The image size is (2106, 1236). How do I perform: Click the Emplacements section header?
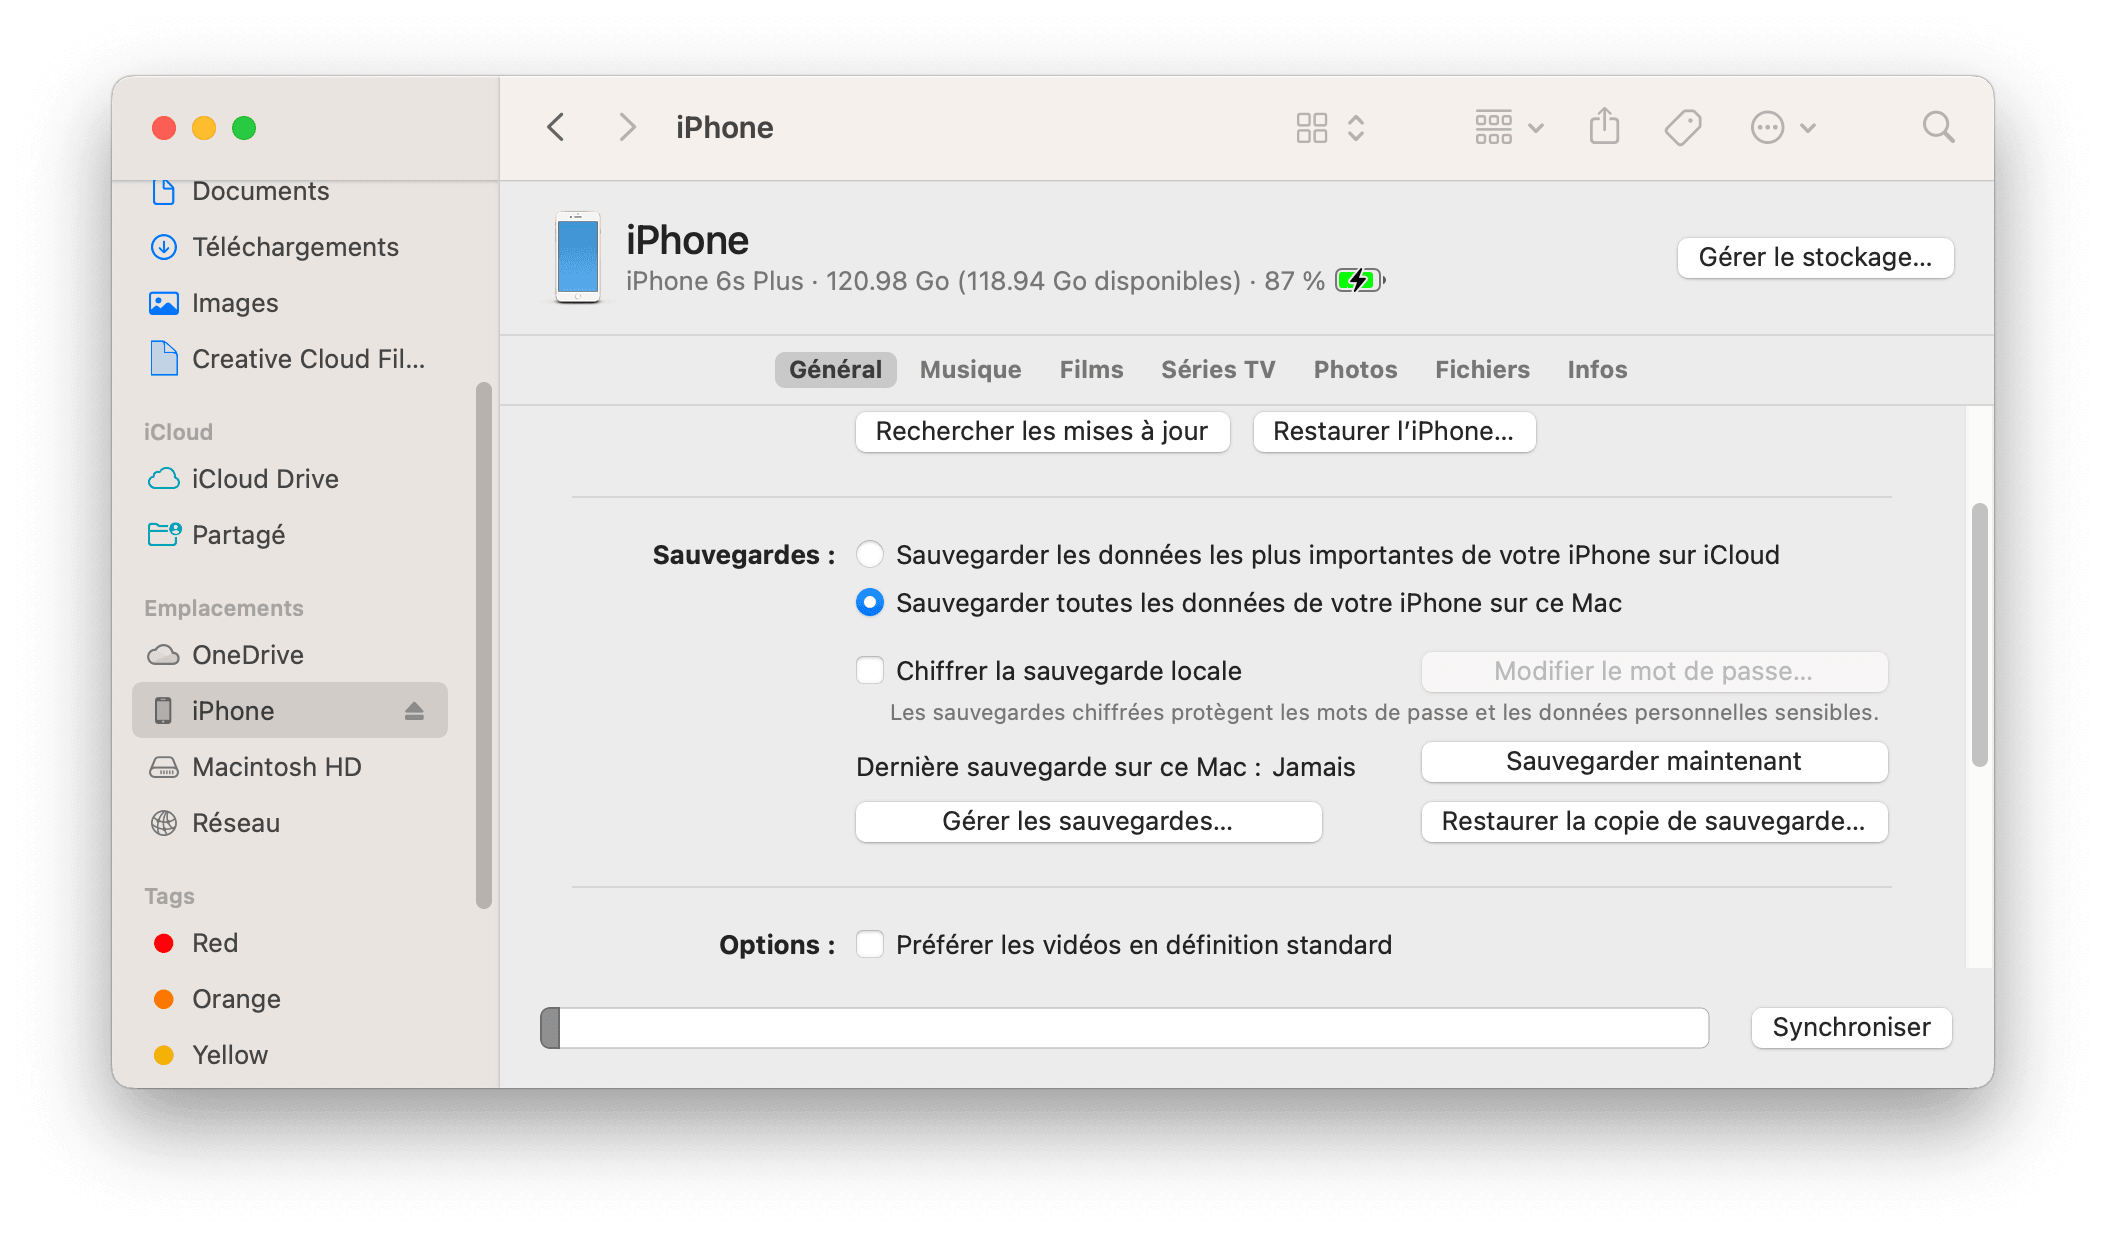coord(224,608)
